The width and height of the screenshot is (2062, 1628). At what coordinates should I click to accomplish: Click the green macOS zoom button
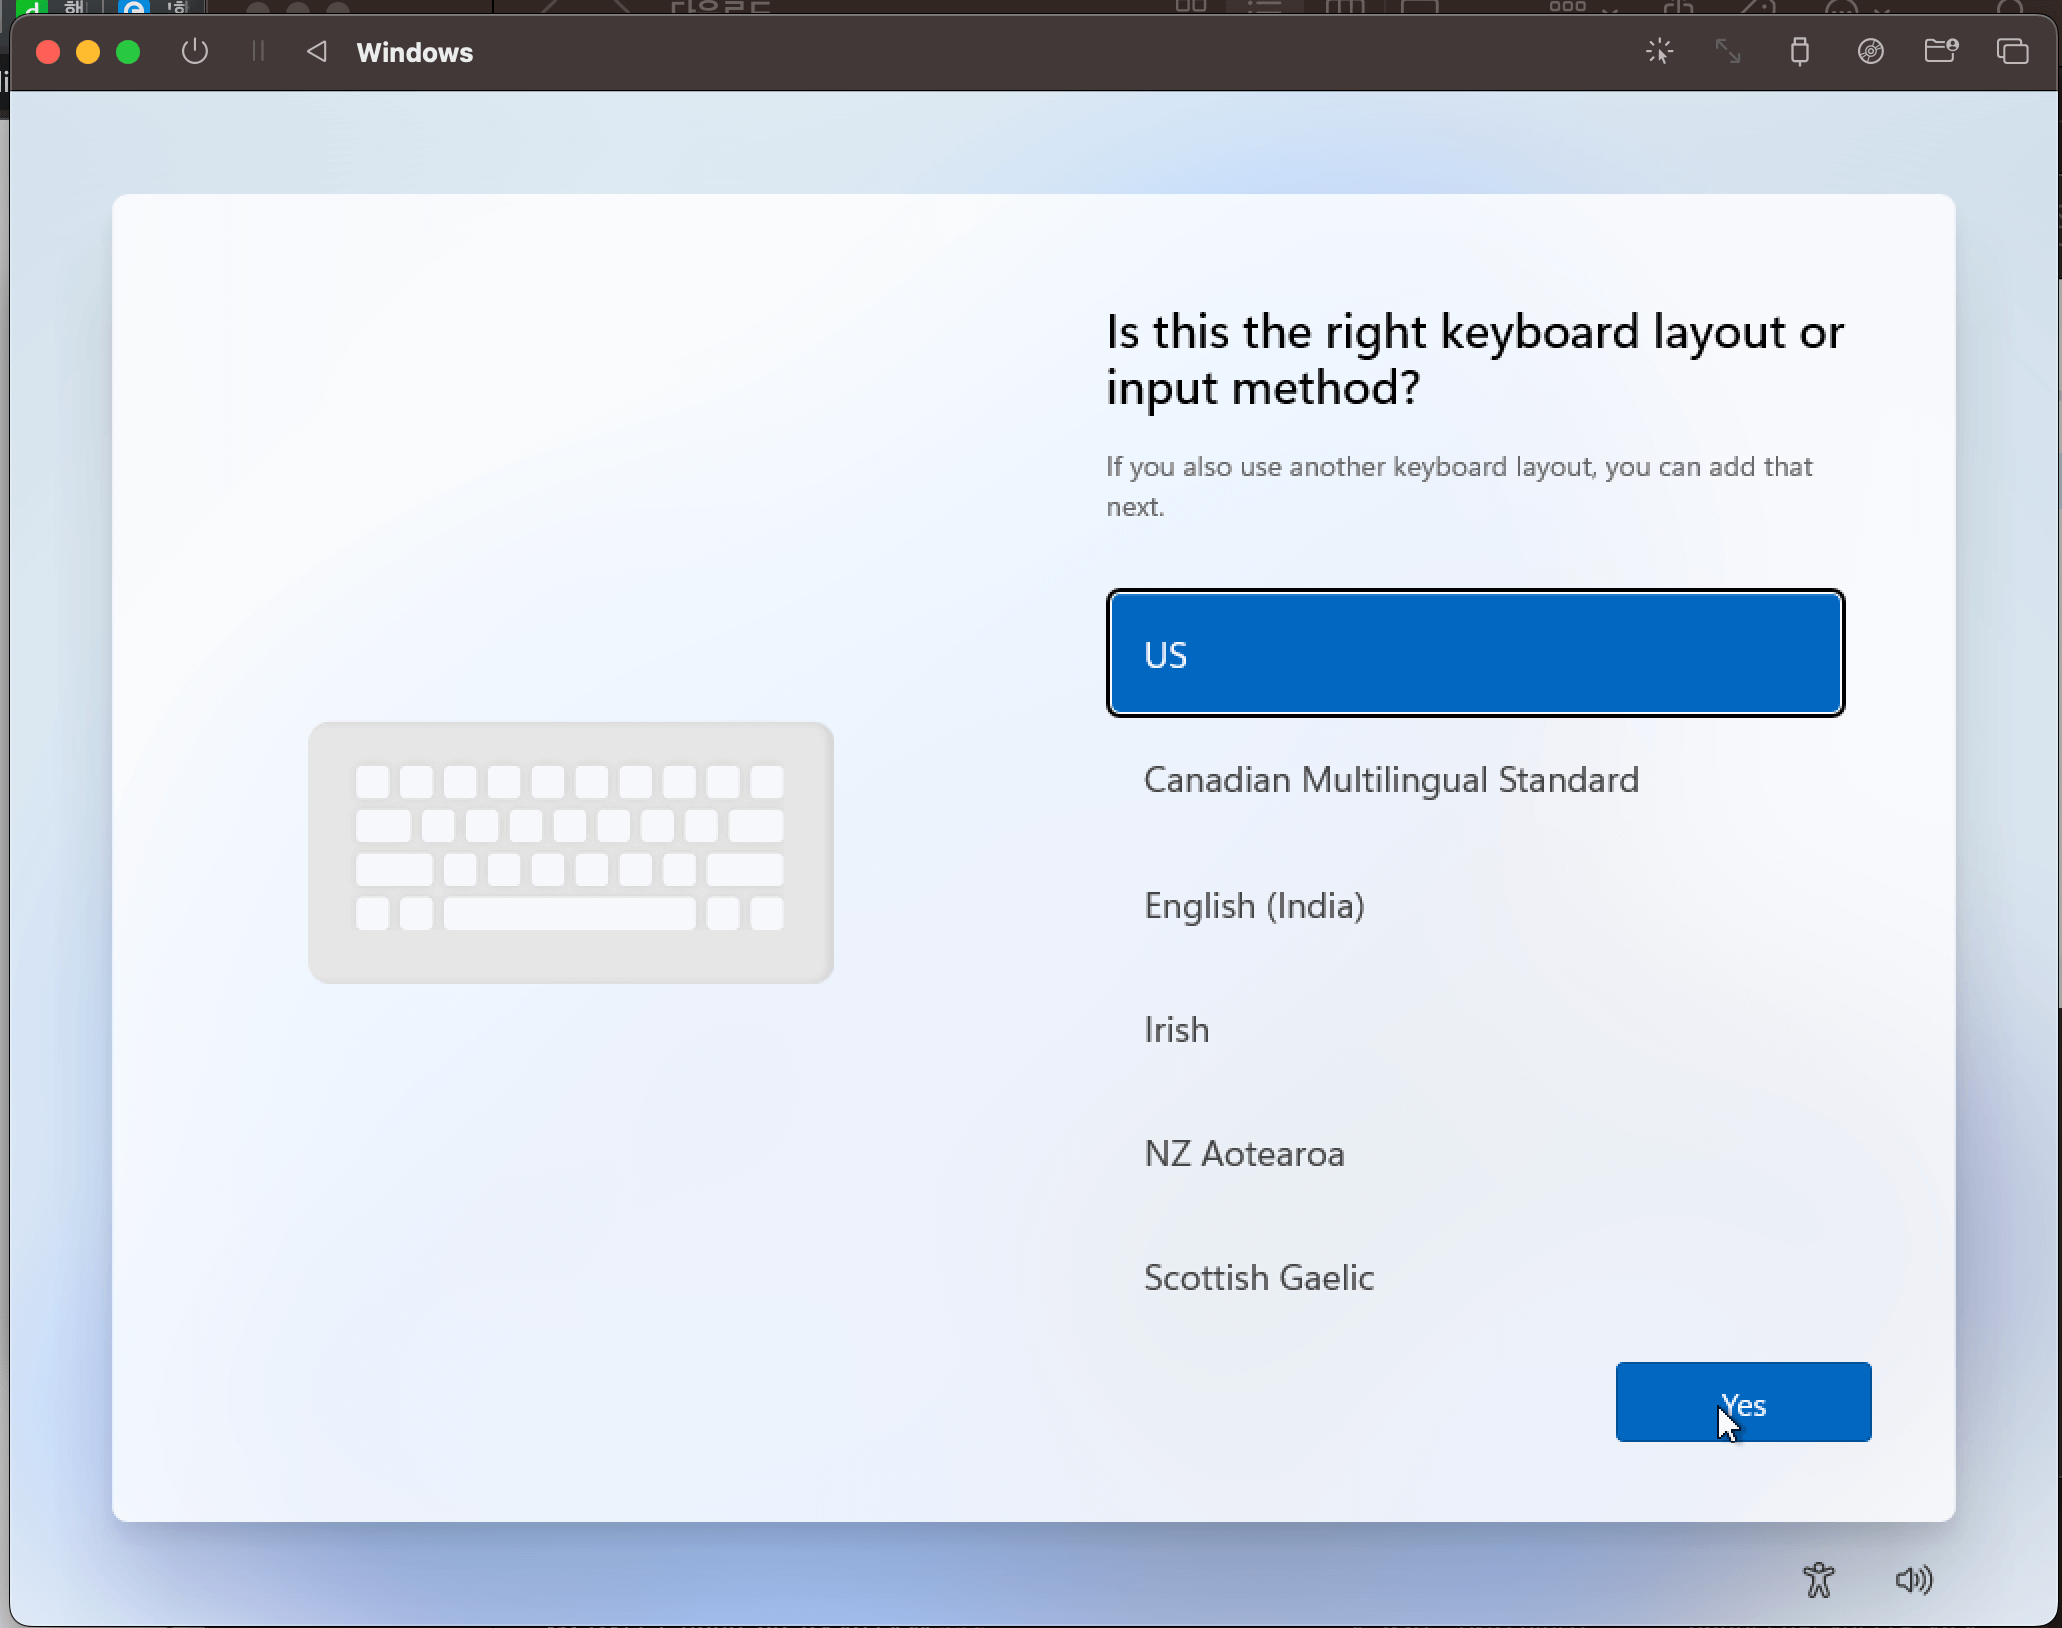tap(128, 52)
